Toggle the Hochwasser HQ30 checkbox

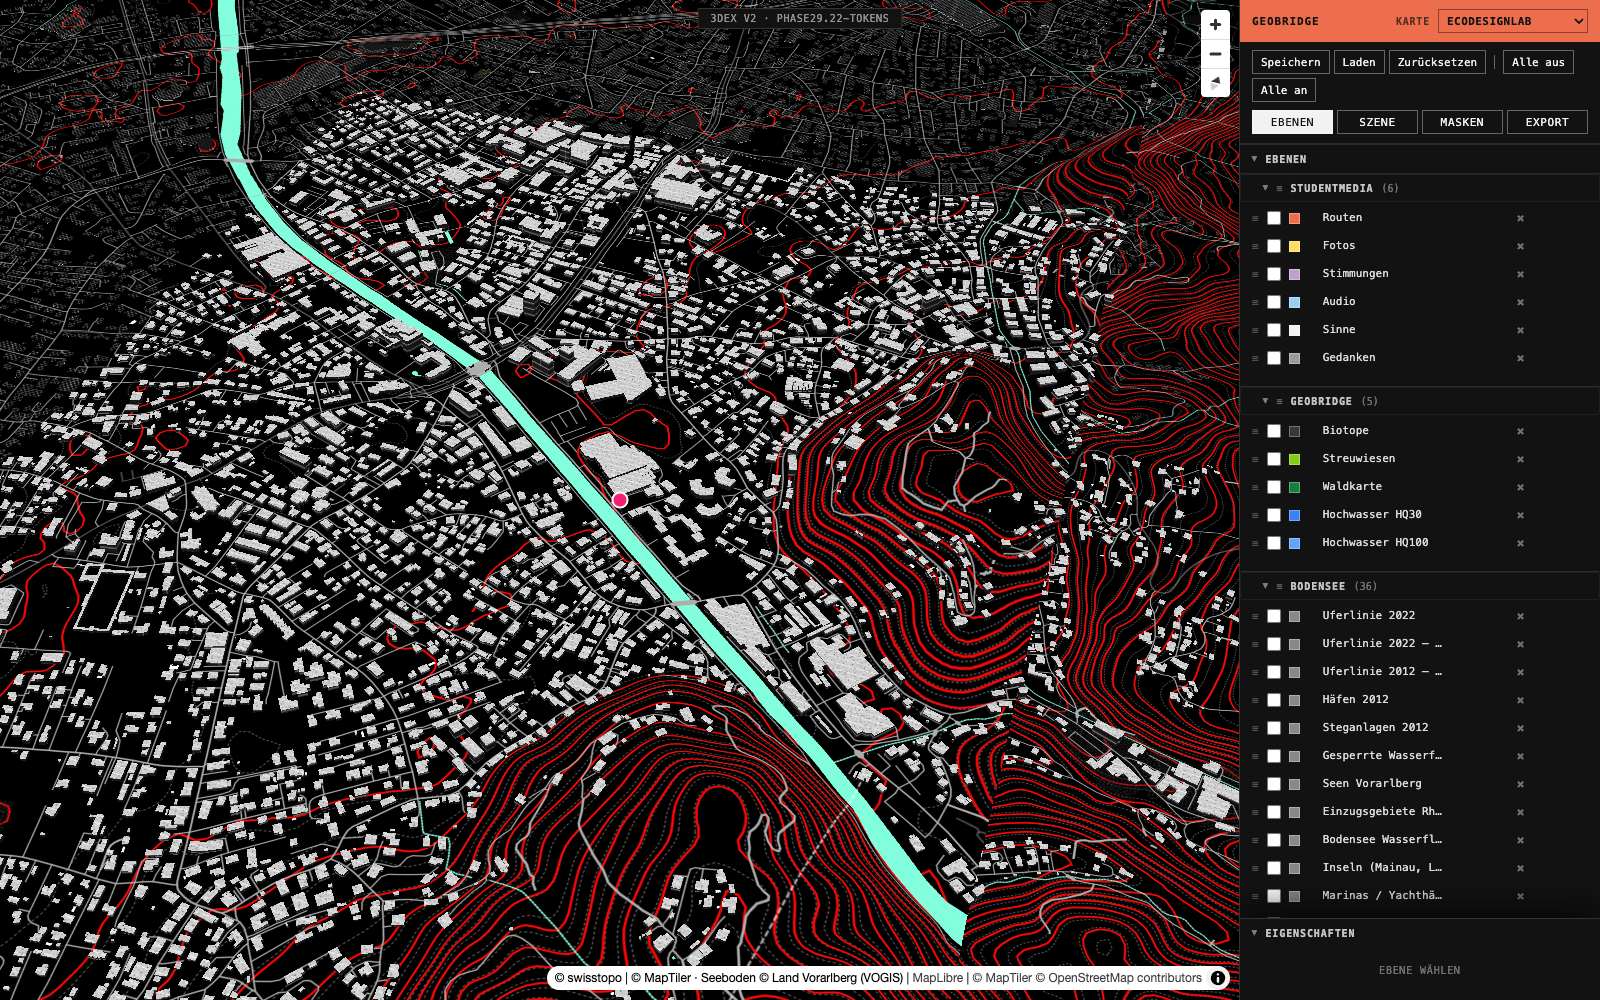click(1274, 515)
